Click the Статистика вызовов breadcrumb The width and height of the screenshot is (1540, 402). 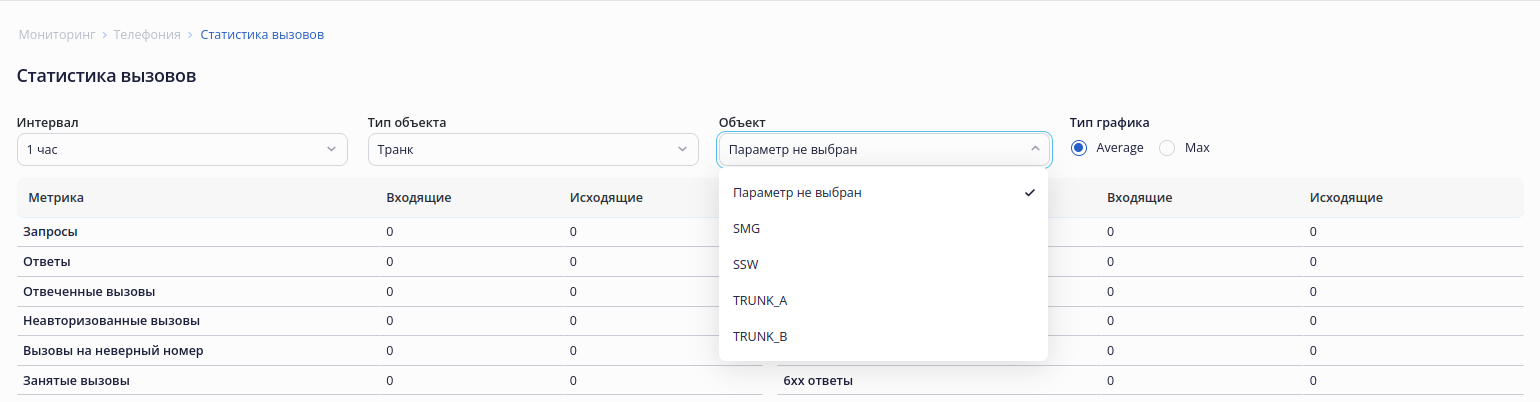pos(262,35)
